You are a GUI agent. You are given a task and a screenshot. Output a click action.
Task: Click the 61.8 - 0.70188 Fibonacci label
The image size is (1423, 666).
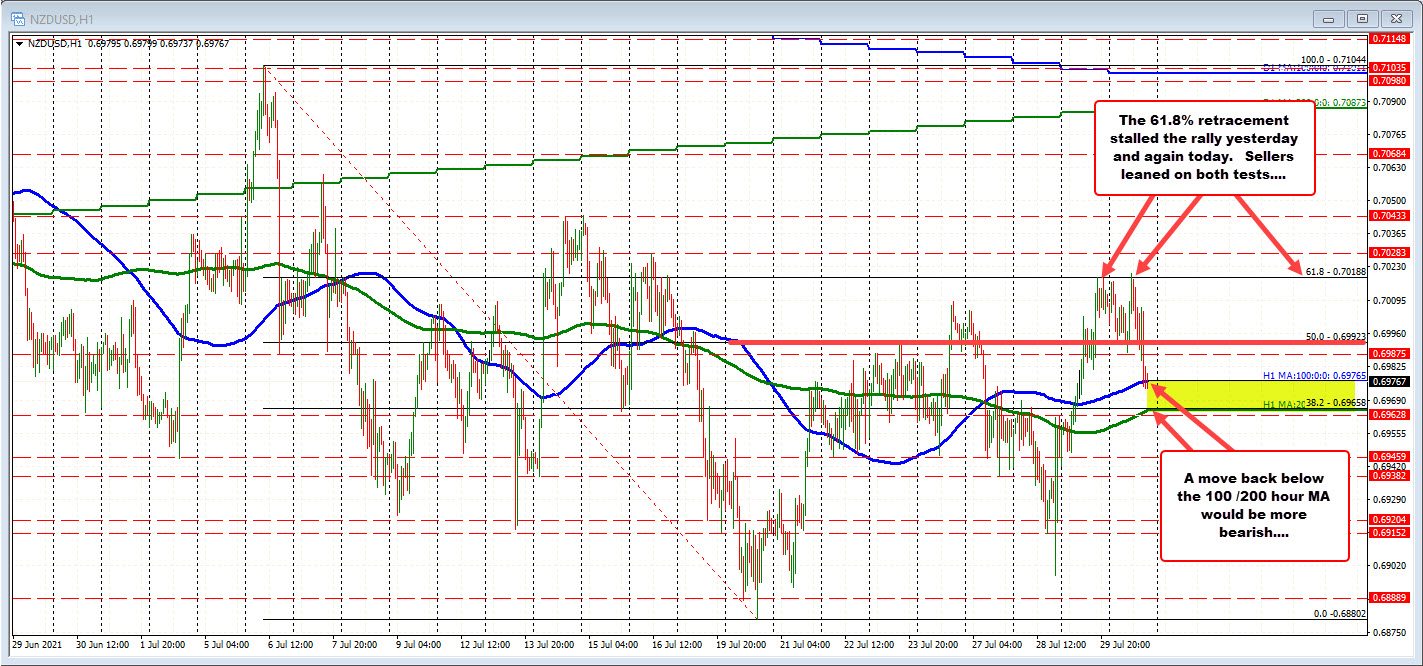pyautogui.click(x=1336, y=271)
